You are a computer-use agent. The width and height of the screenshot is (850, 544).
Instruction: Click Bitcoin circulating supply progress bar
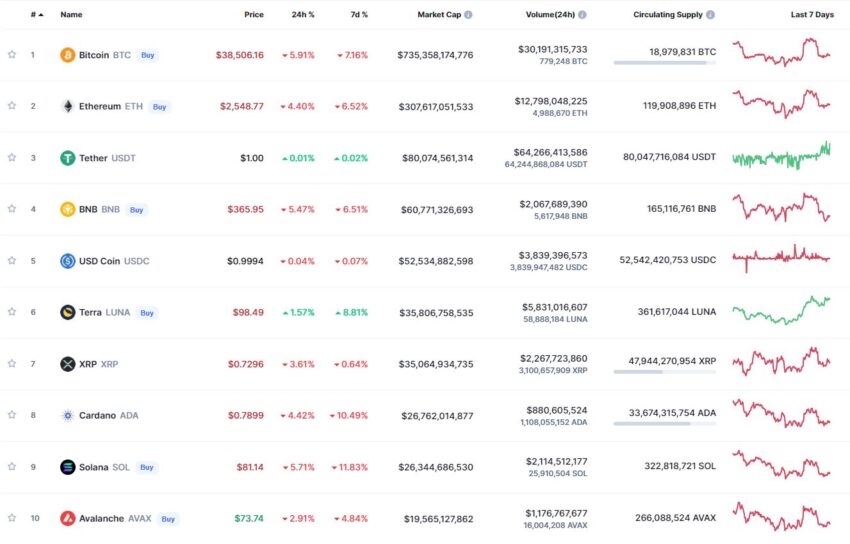665,63
